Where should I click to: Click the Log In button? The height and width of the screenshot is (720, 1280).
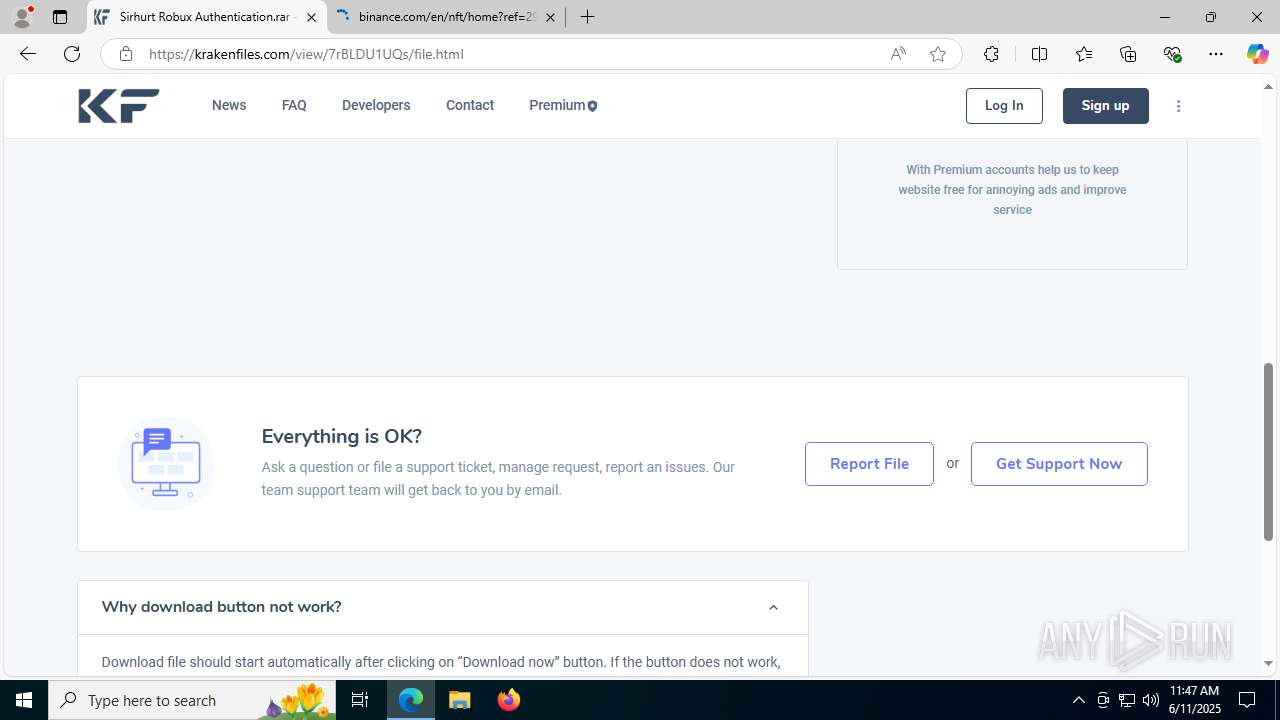pos(1004,106)
